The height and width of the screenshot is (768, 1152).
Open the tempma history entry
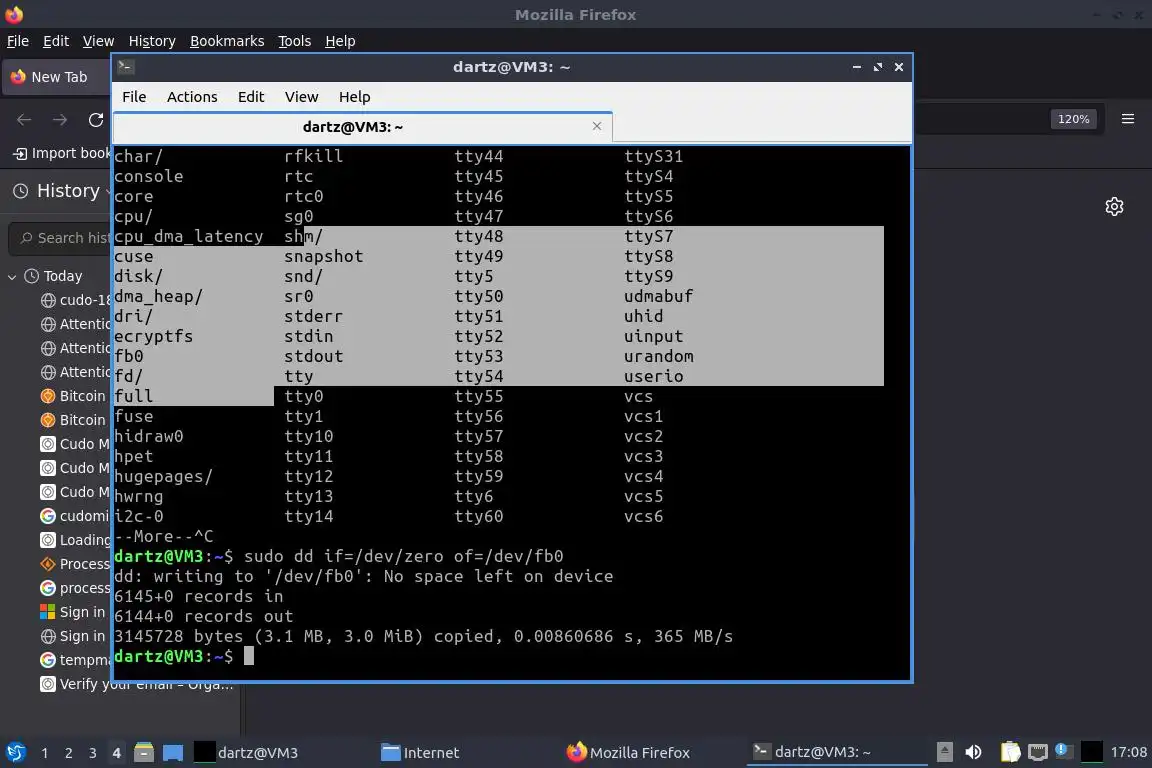(x=75, y=660)
